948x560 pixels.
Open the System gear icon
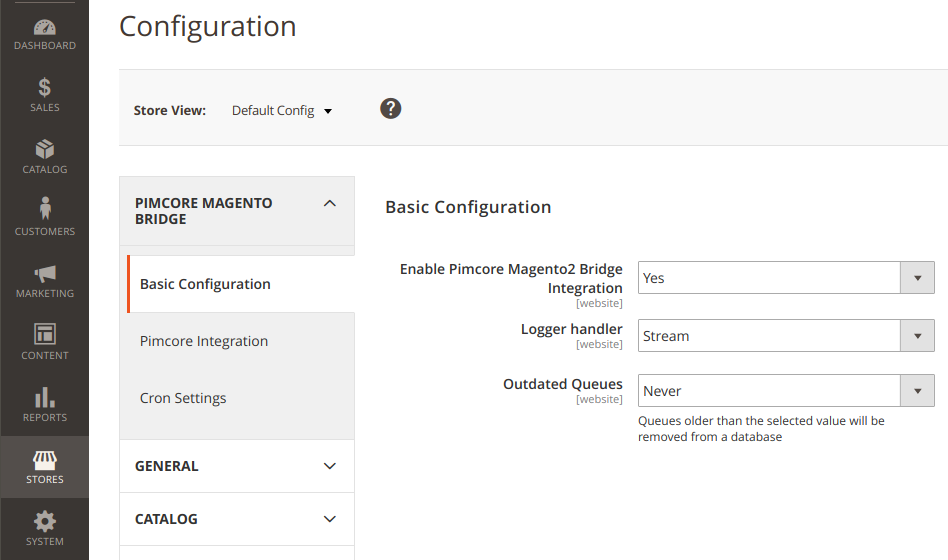(x=44, y=521)
